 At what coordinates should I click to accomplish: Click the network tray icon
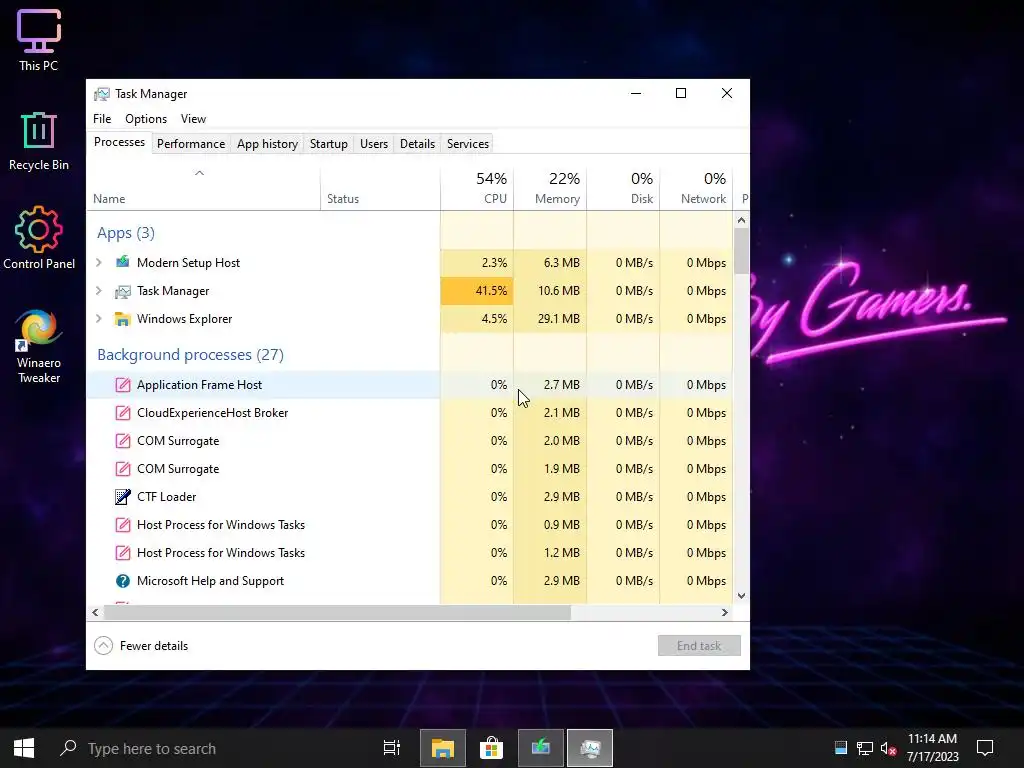tap(865, 748)
